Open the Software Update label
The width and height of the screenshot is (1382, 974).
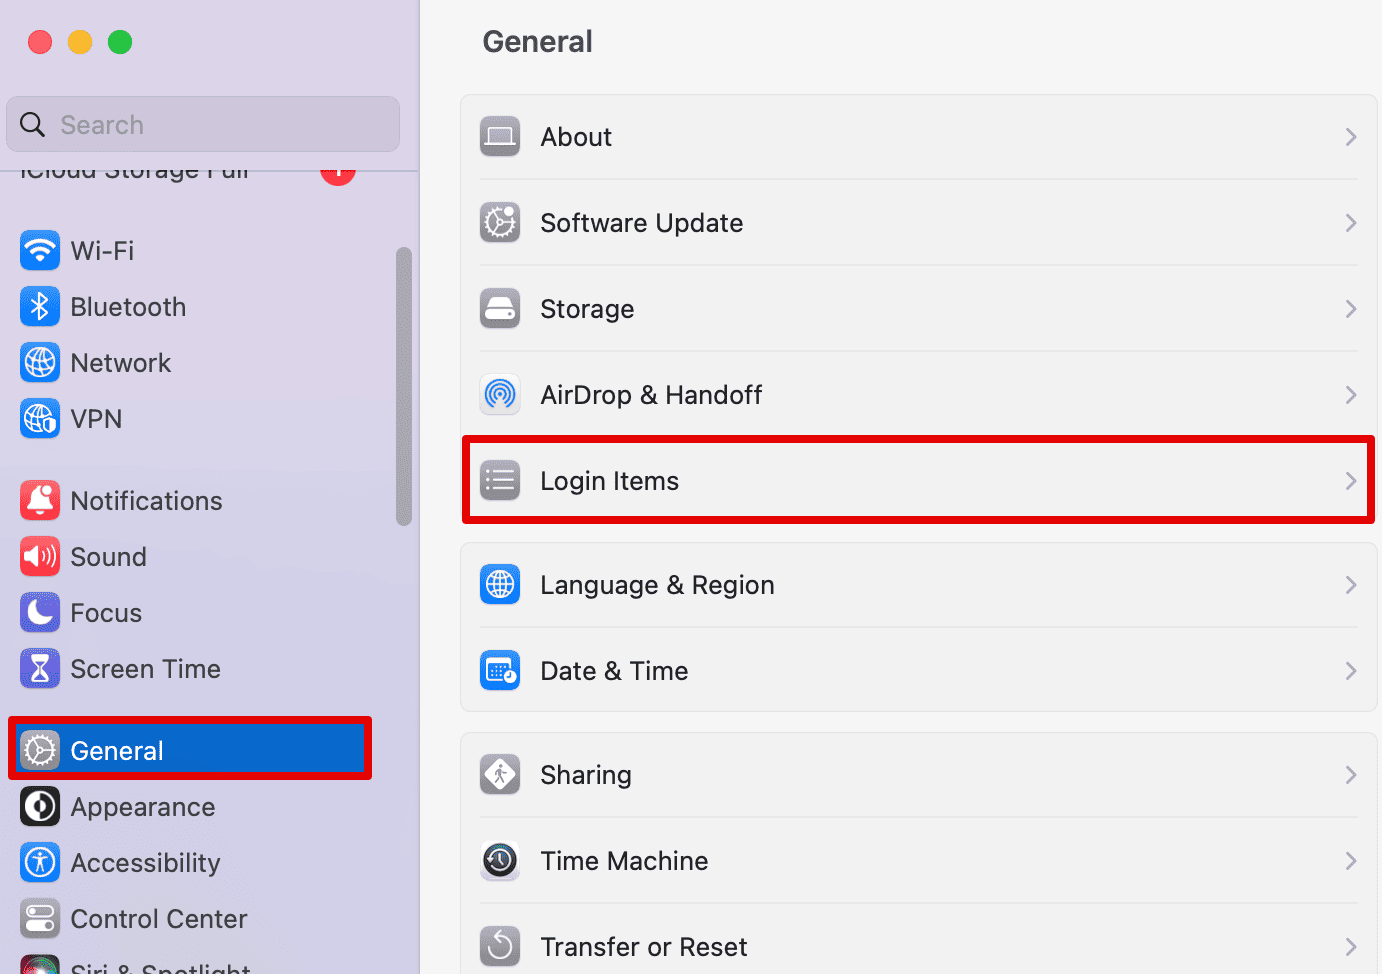pyautogui.click(x=642, y=223)
